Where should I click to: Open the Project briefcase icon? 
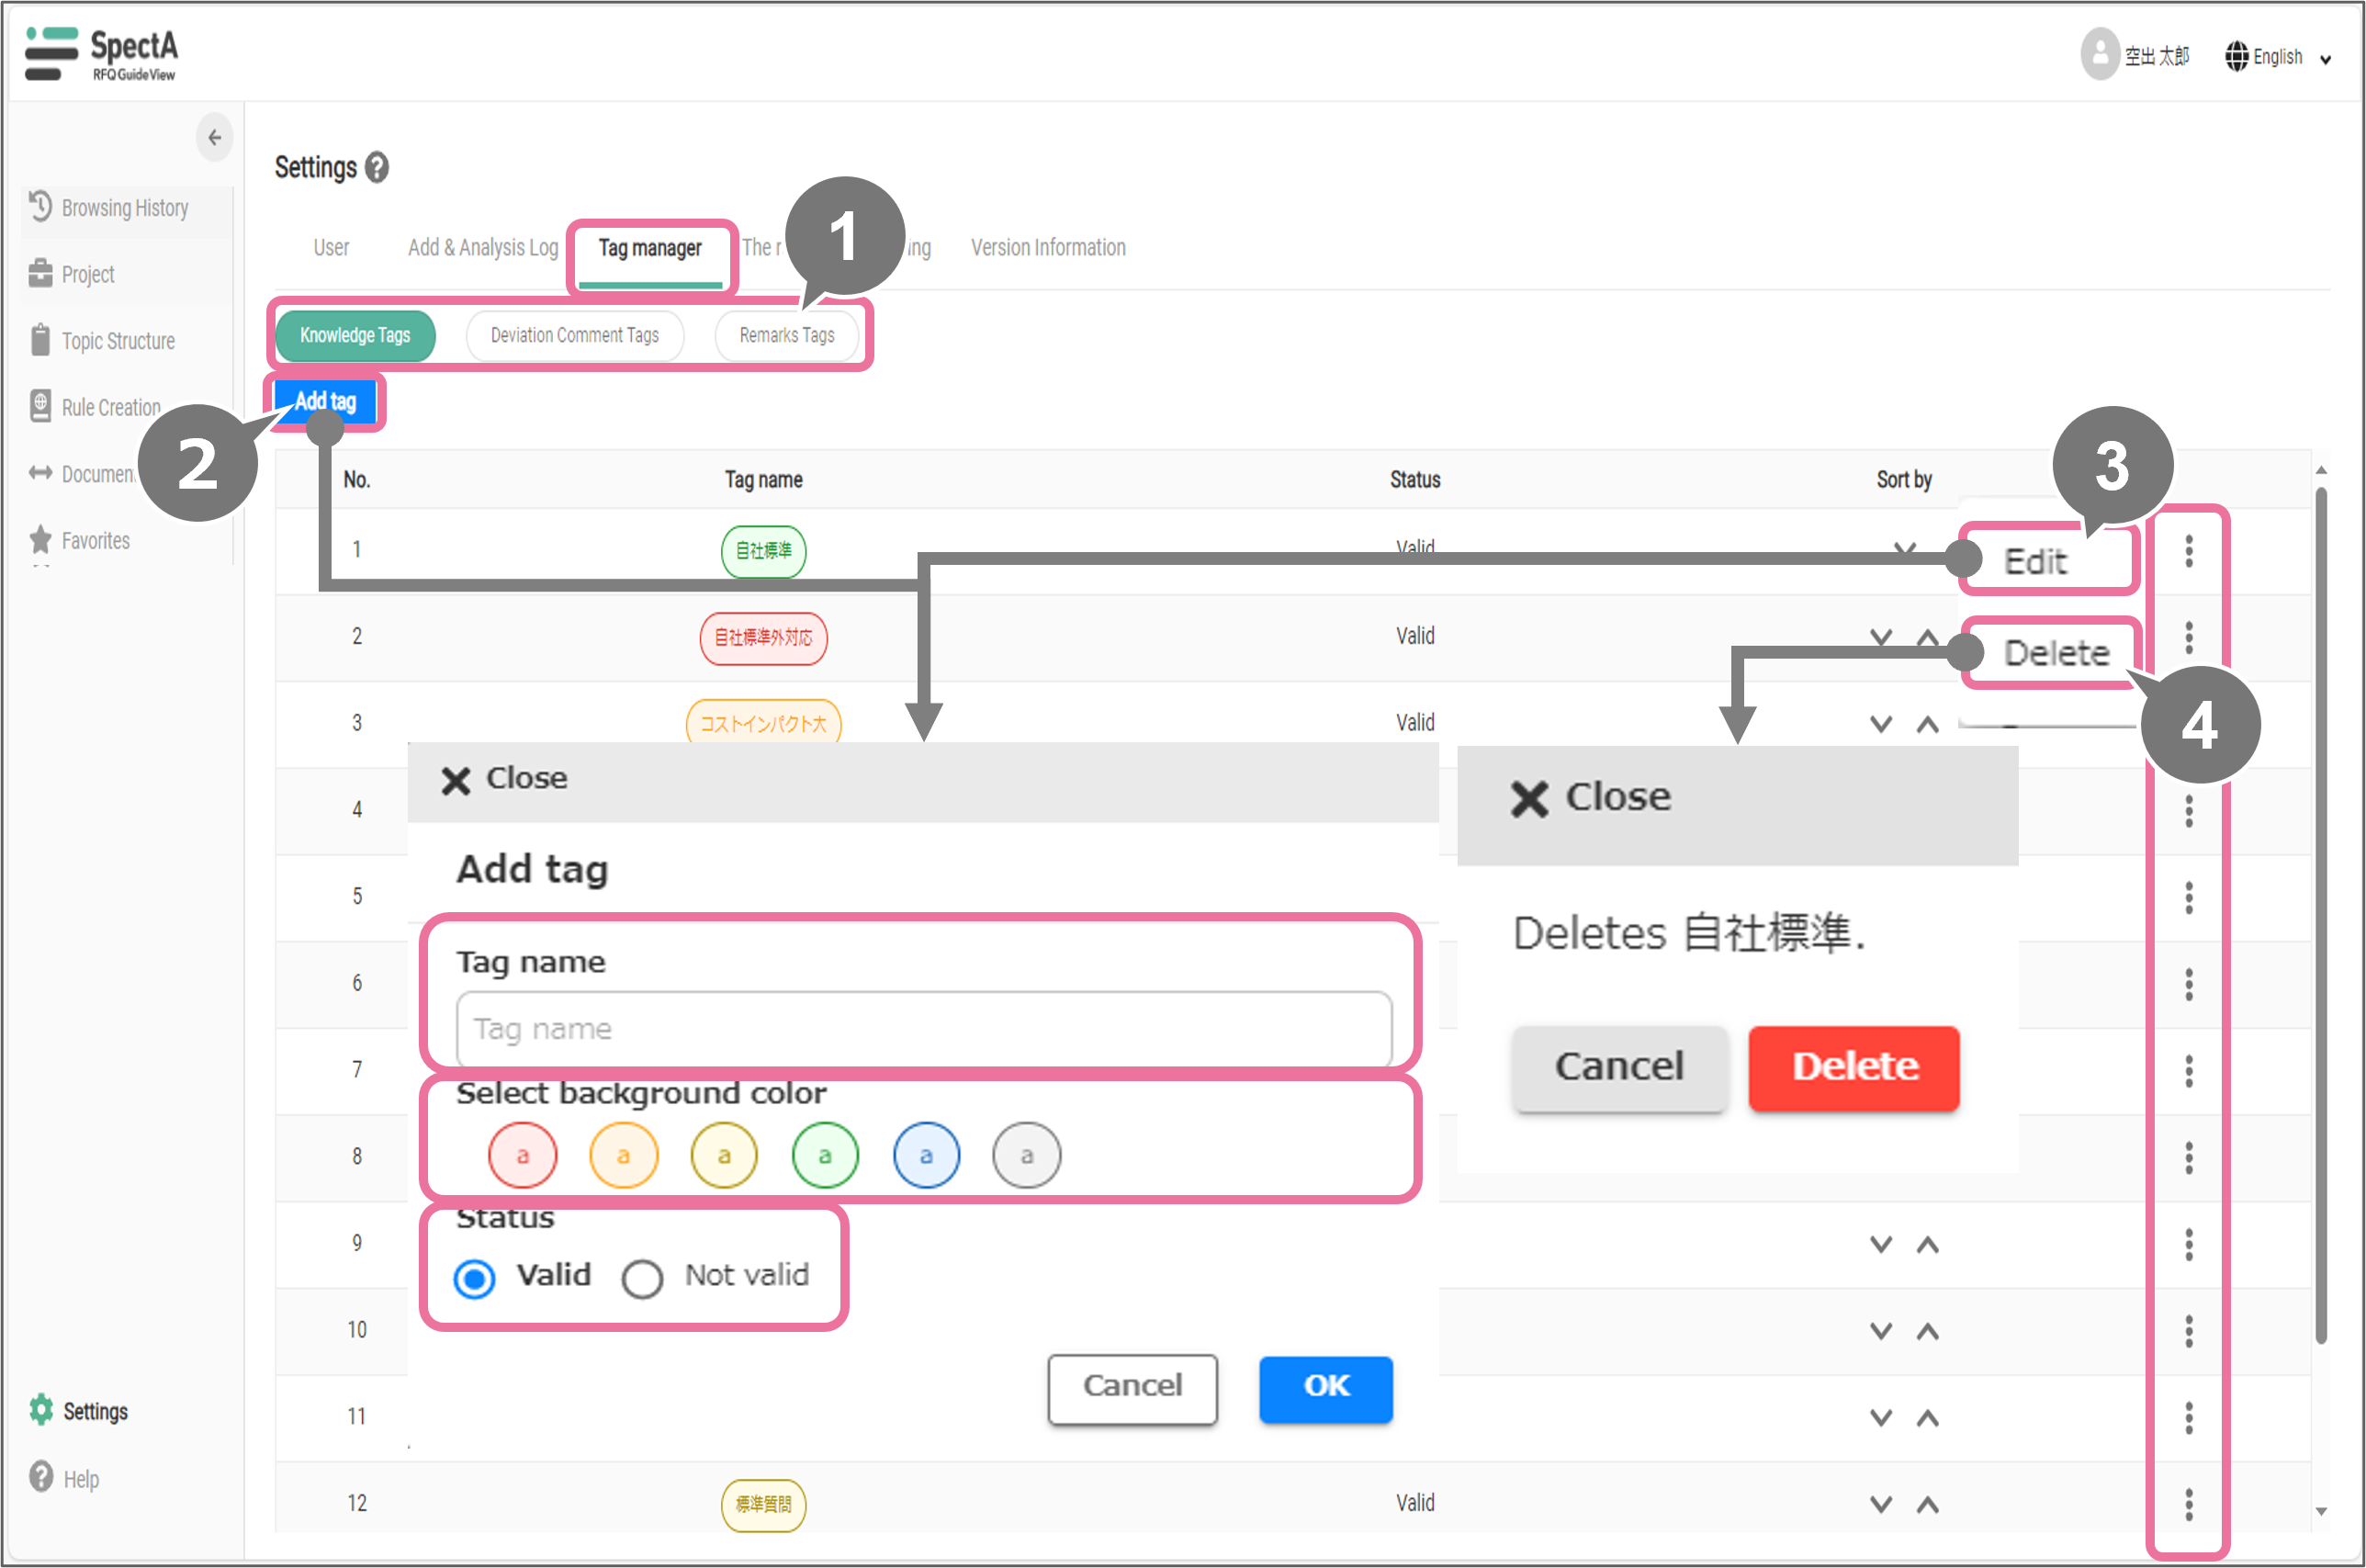coord(40,273)
